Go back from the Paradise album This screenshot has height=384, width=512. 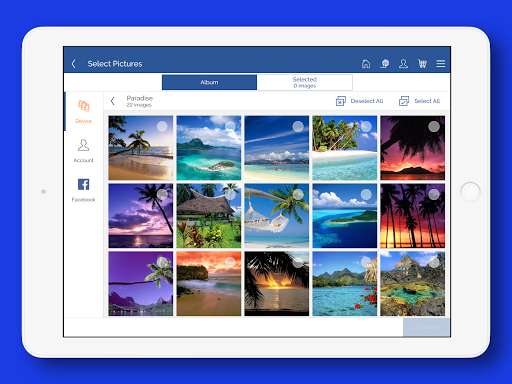pyautogui.click(x=113, y=101)
